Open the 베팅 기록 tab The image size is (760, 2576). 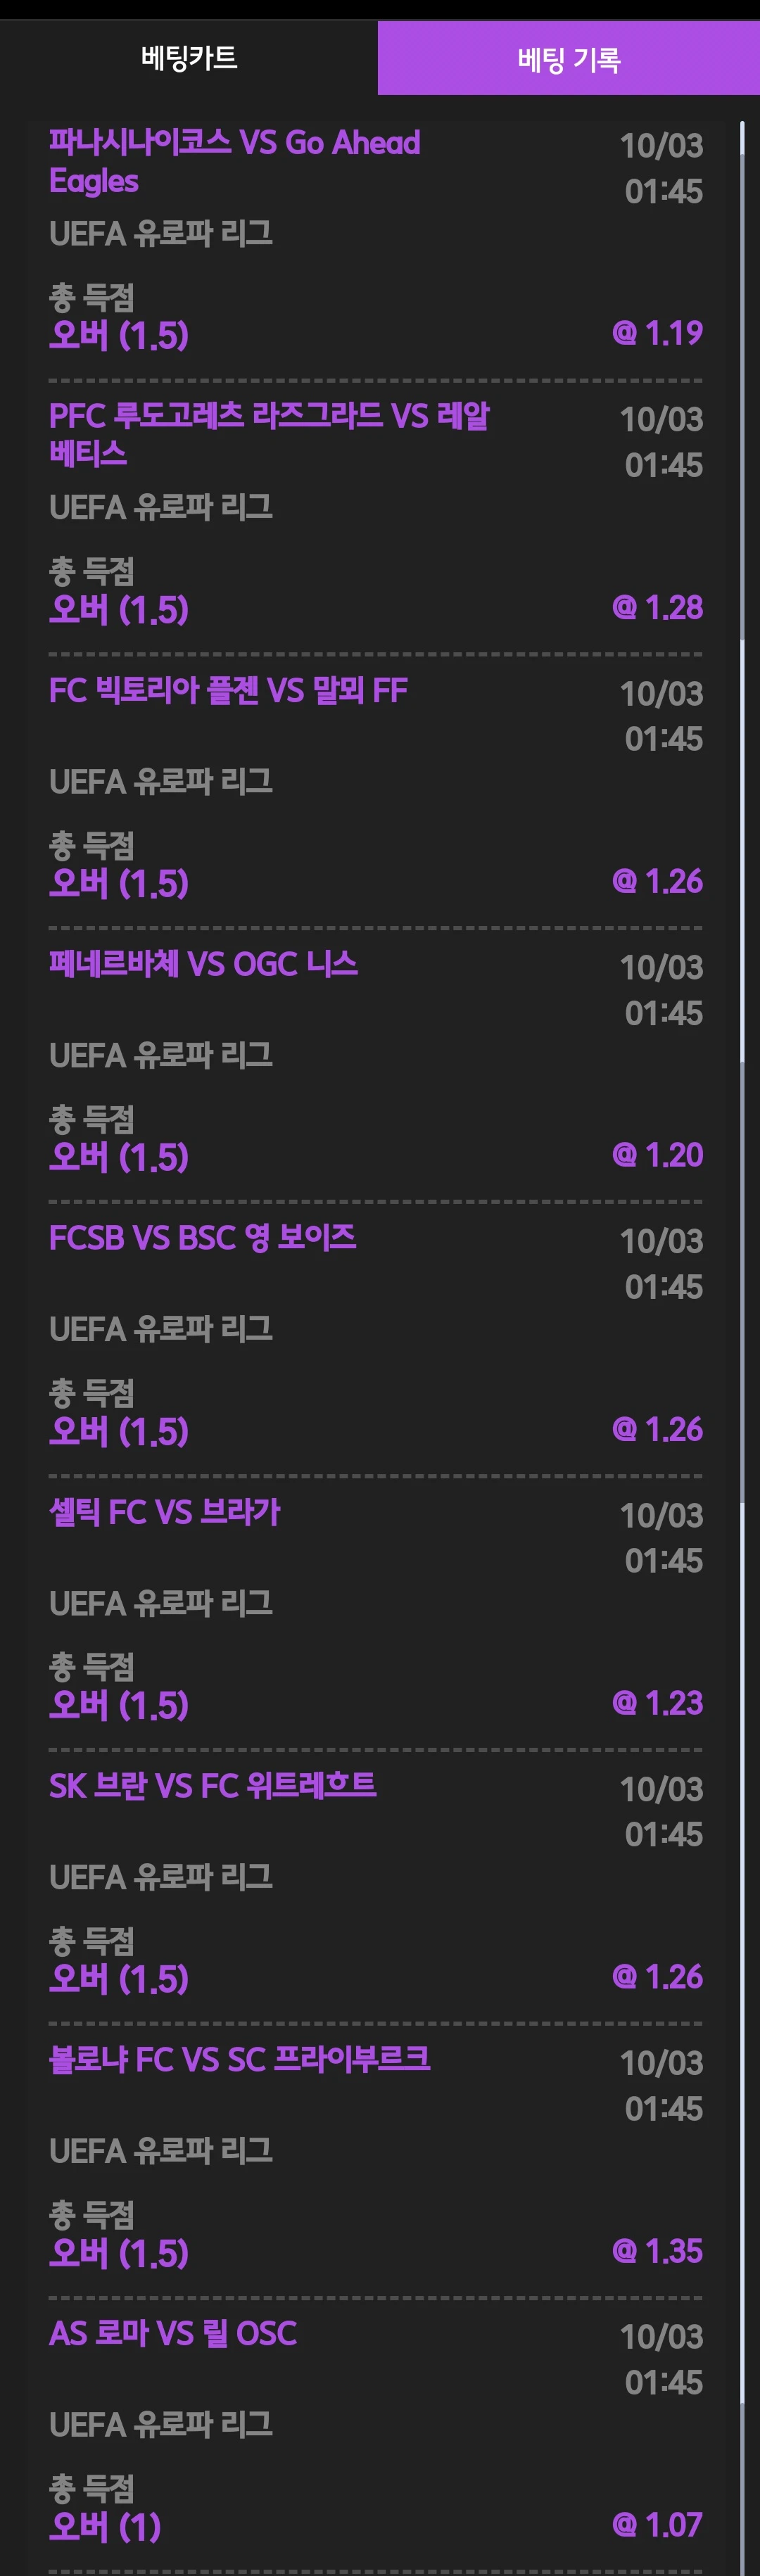[x=568, y=59]
